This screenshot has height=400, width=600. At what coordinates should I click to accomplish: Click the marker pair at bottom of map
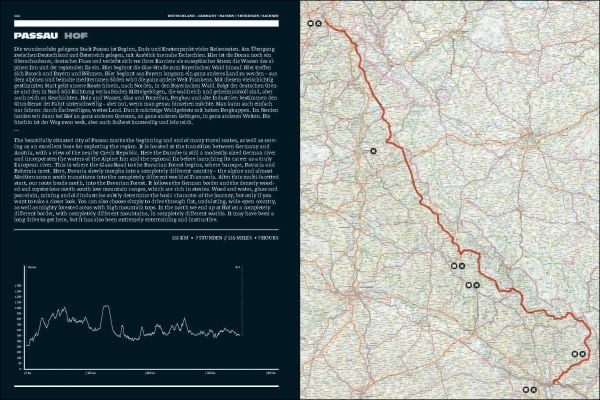tap(531, 385)
